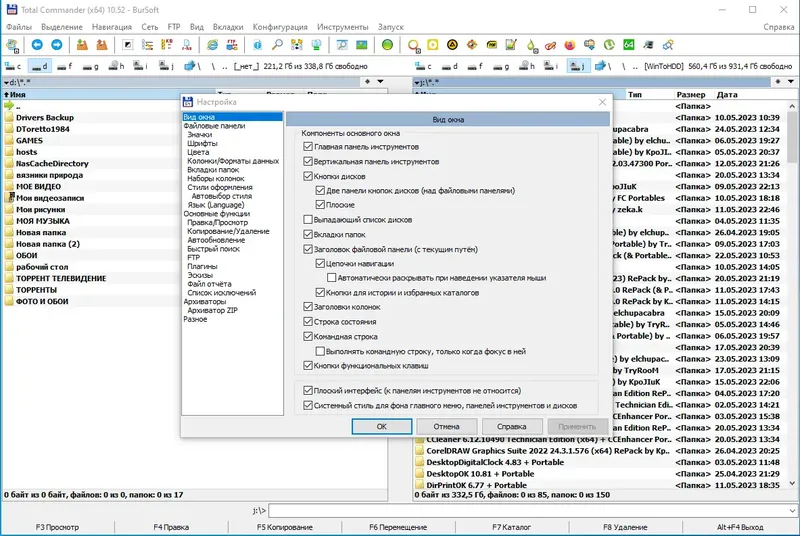Click the Internet Explorer globe toolbar icon
Viewport: 800px width, 536px height.
[x=212, y=45]
